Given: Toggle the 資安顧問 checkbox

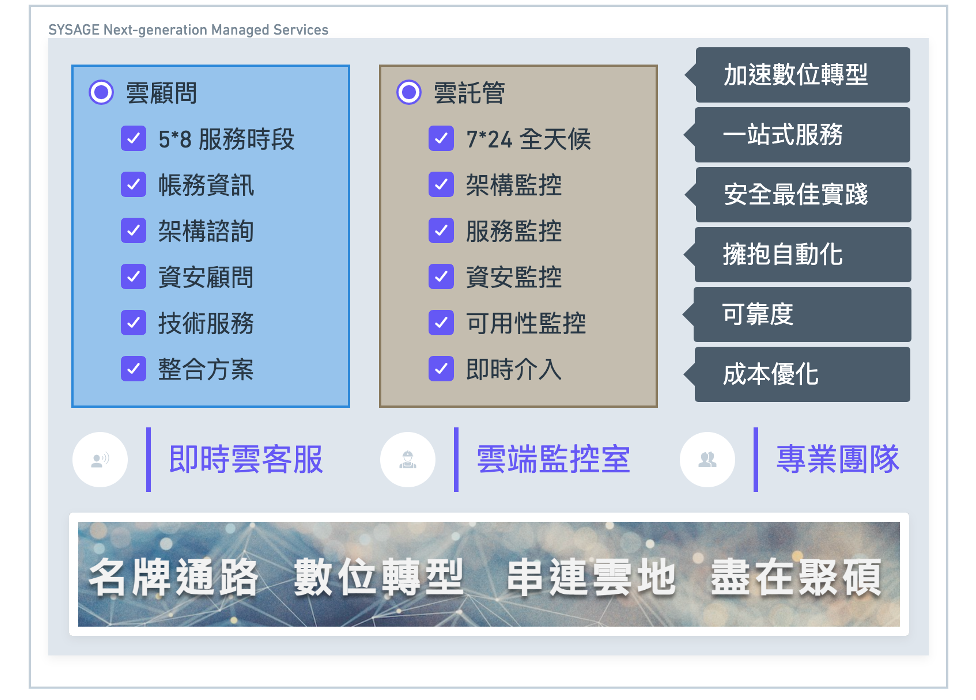Looking at the screenshot, I should [x=133, y=277].
